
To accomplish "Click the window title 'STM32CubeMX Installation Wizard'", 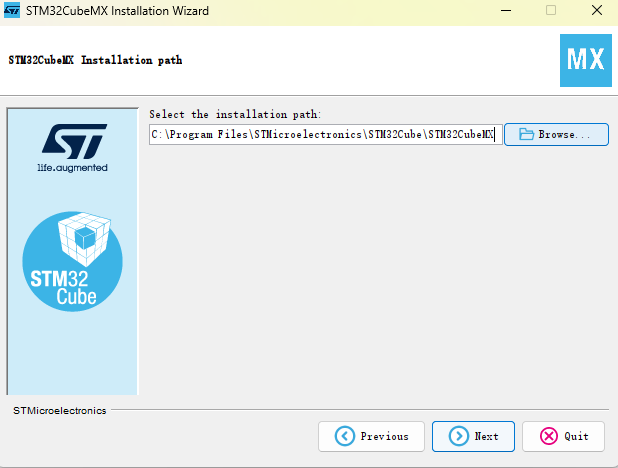I will pos(117,11).
